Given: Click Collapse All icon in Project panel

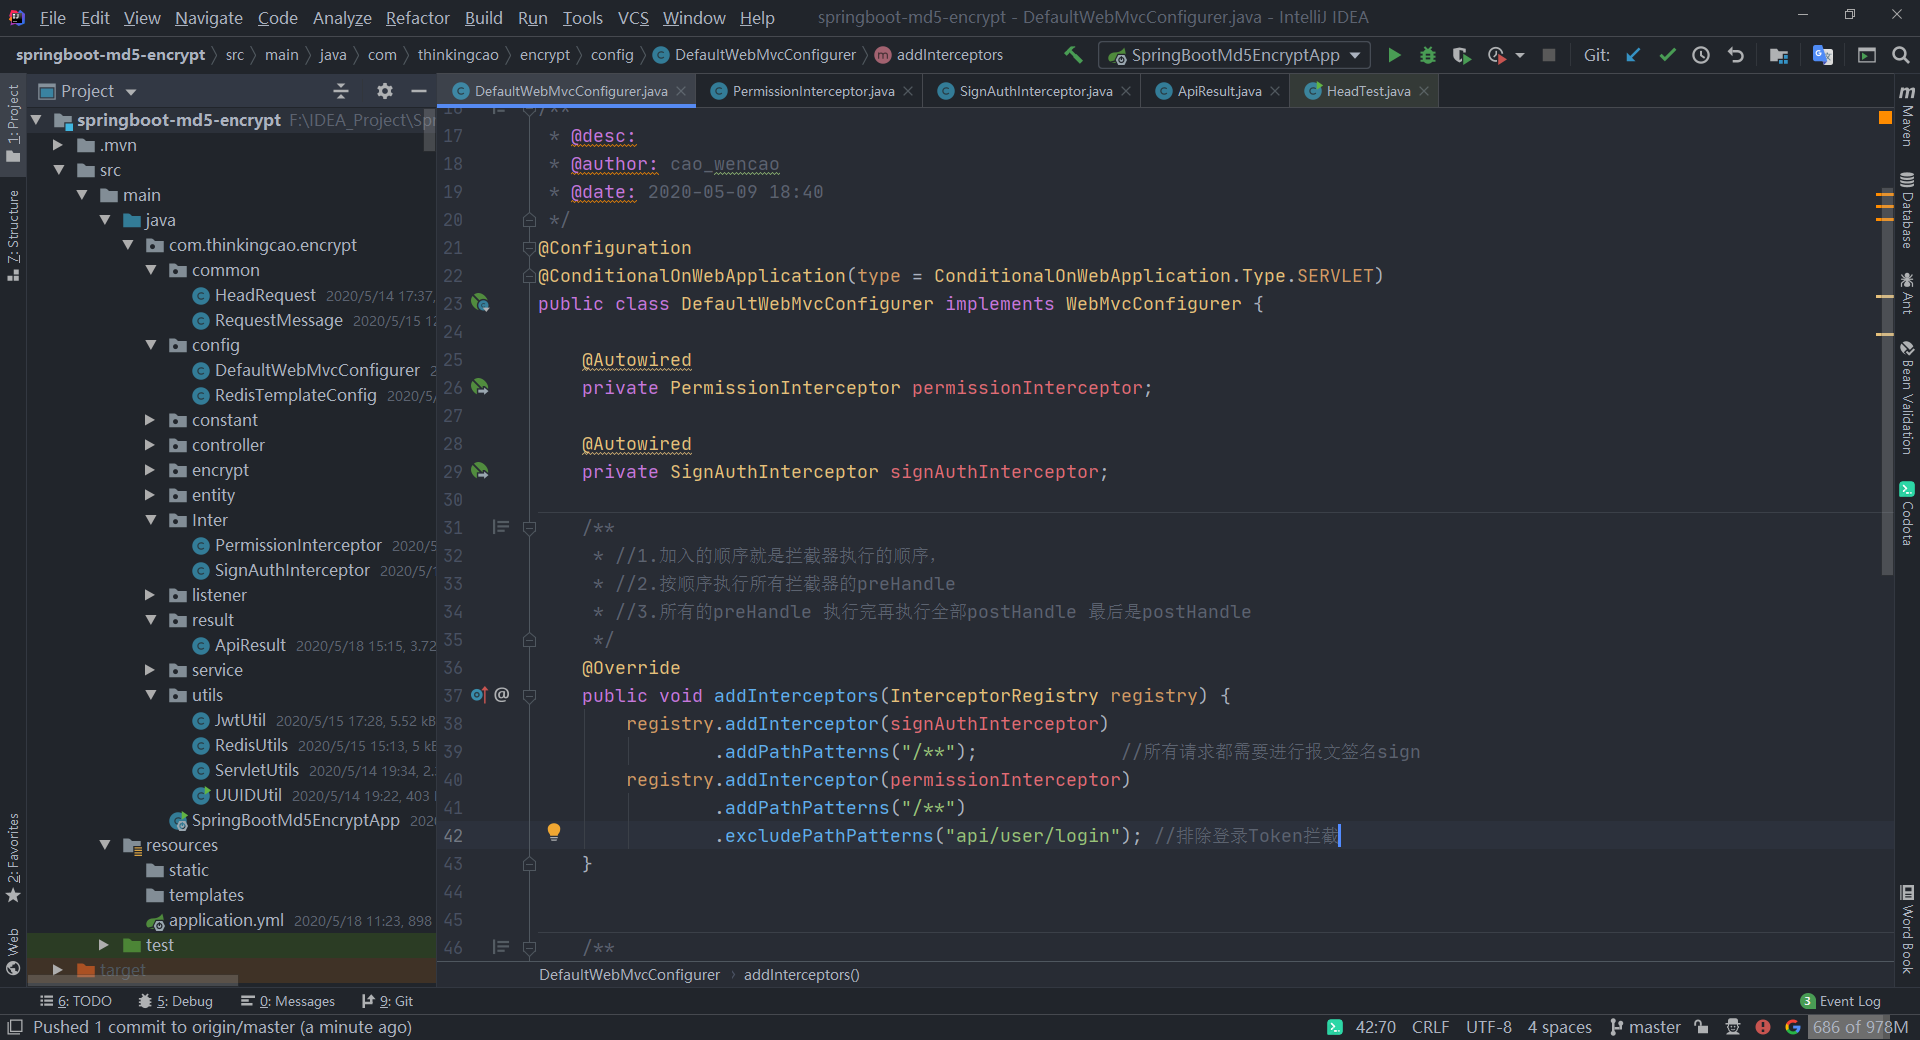Looking at the screenshot, I should click(341, 91).
